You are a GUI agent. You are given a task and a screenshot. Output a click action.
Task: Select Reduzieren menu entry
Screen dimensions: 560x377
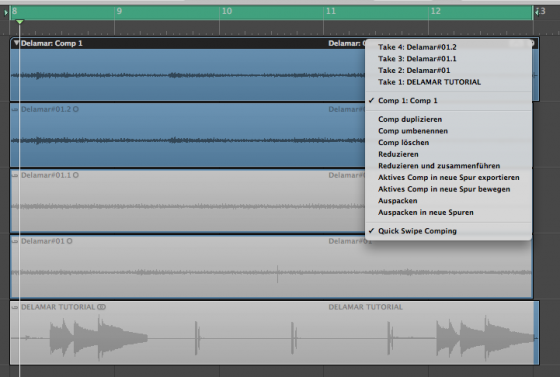pyautogui.click(x=449, y=154)
